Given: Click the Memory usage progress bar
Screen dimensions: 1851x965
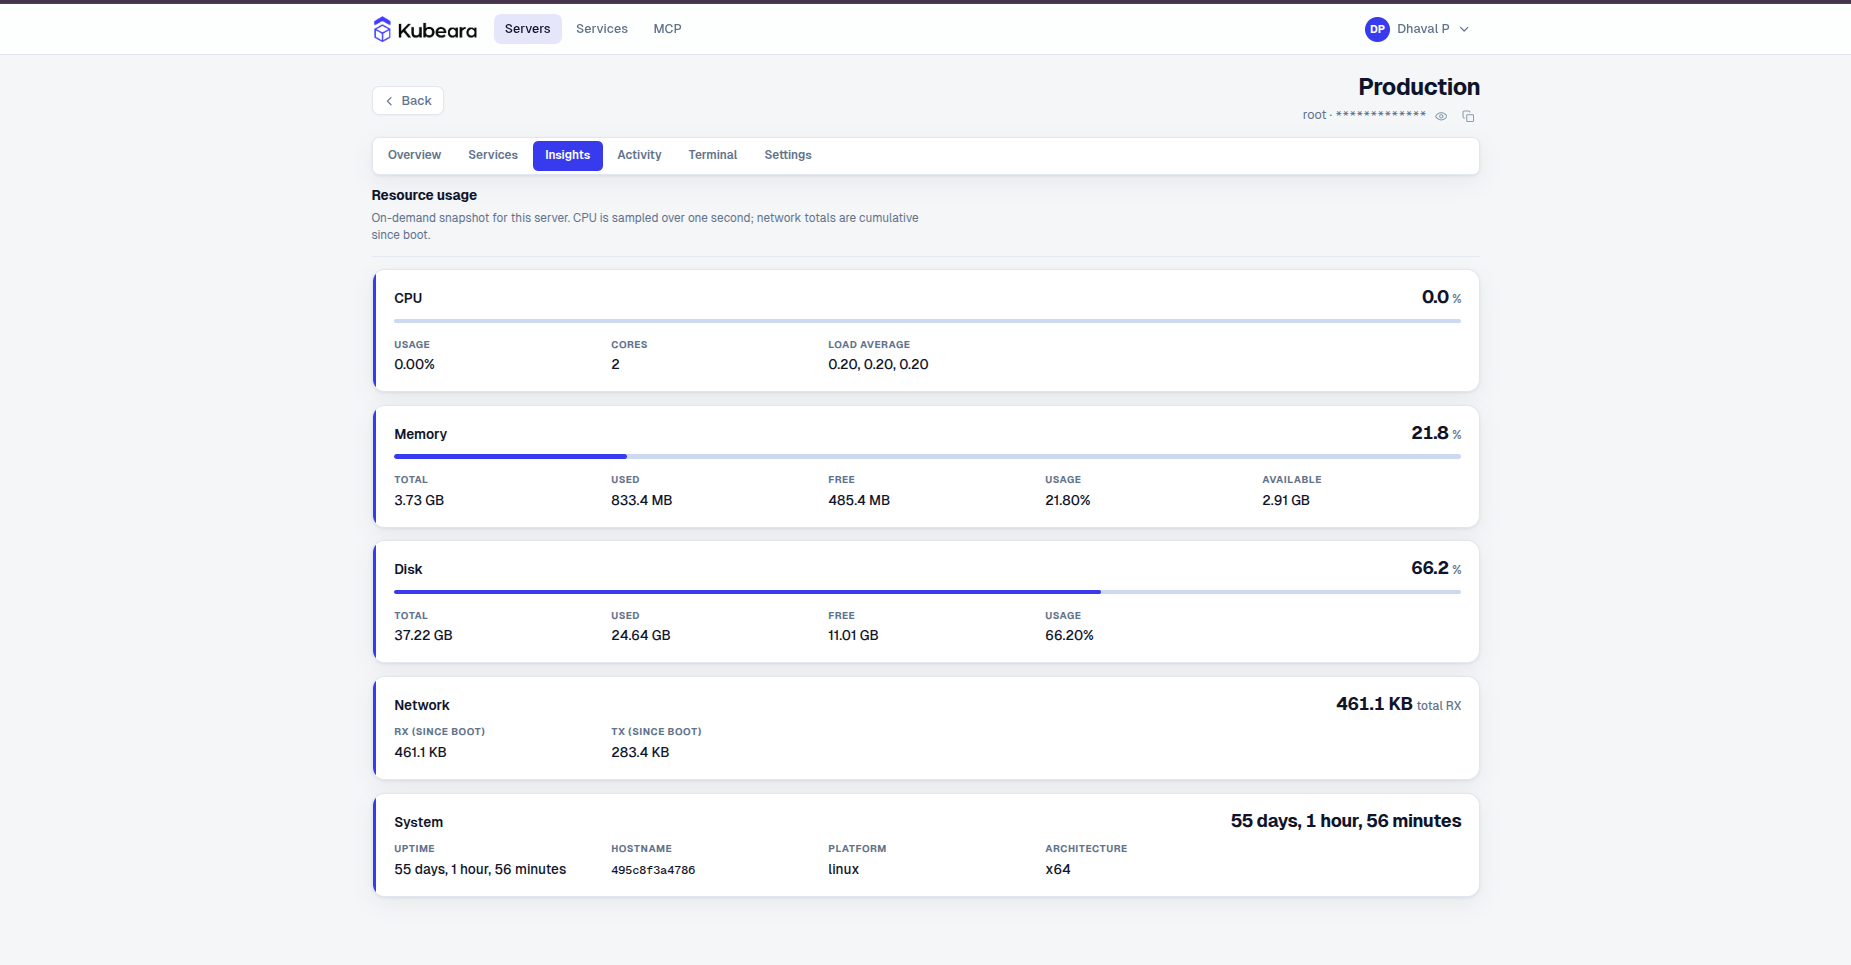Looking at the screenshot, I should tap(927, 456).
